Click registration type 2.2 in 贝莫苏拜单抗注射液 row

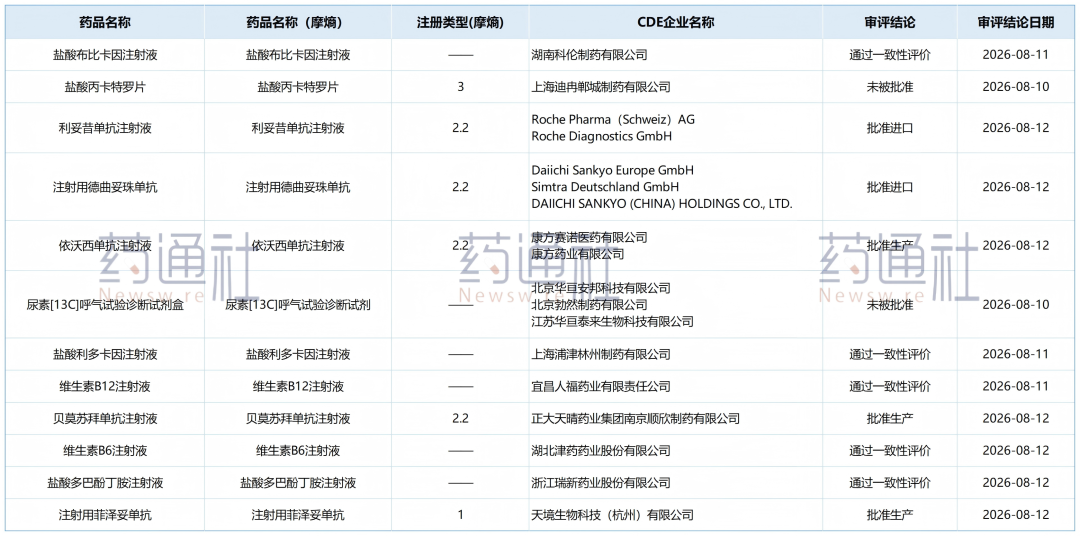(460, 418)
